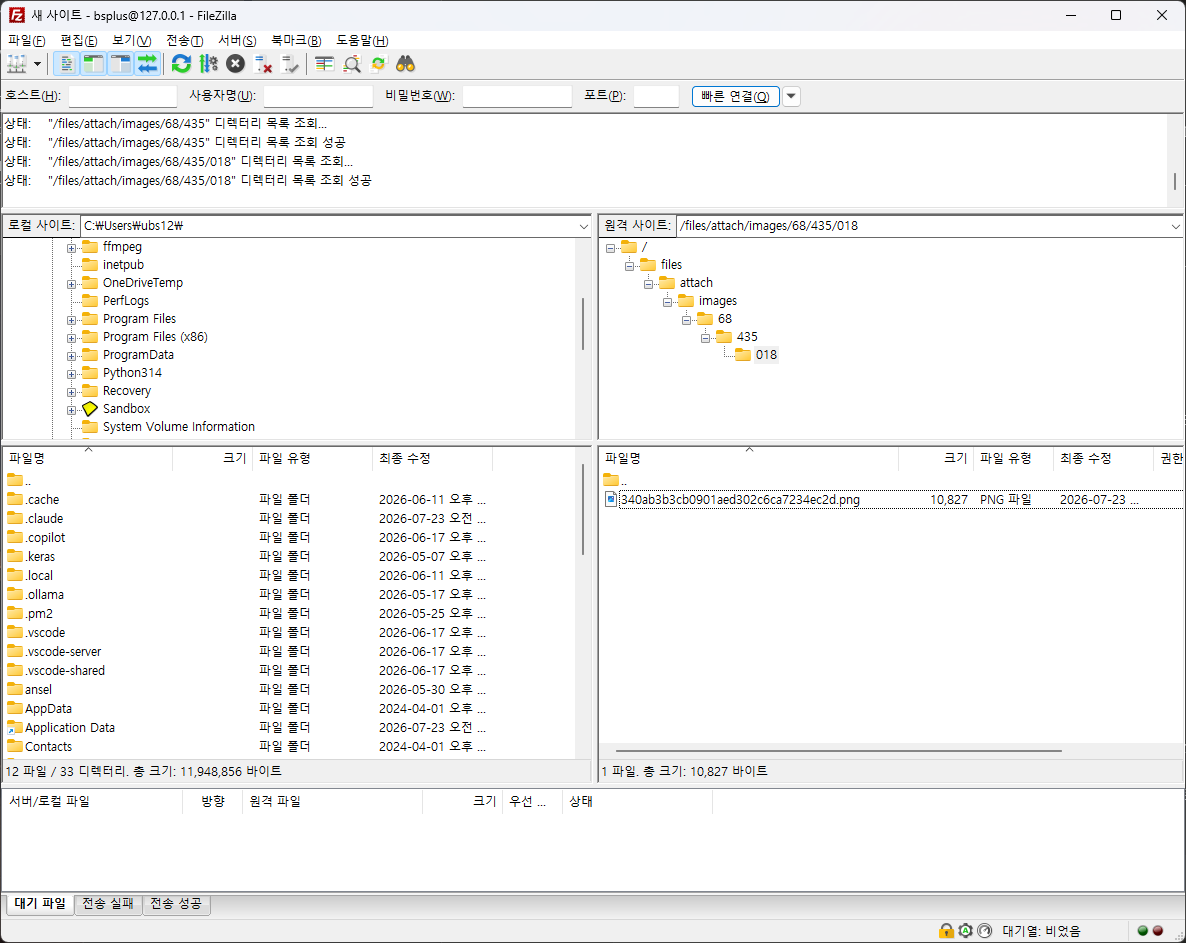The height and width of the screenshot is (943, 1186).
Task: Switch to the 전송 실패 tab
Action: 107,904
